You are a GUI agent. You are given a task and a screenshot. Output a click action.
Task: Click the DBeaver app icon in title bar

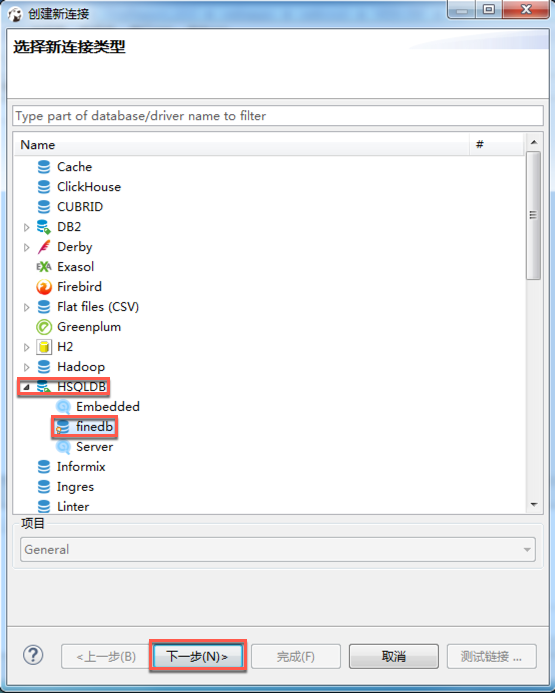(x=15, y=14)
